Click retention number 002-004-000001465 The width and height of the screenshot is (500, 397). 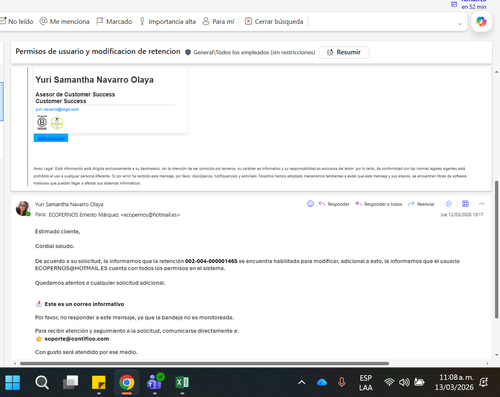211,261
